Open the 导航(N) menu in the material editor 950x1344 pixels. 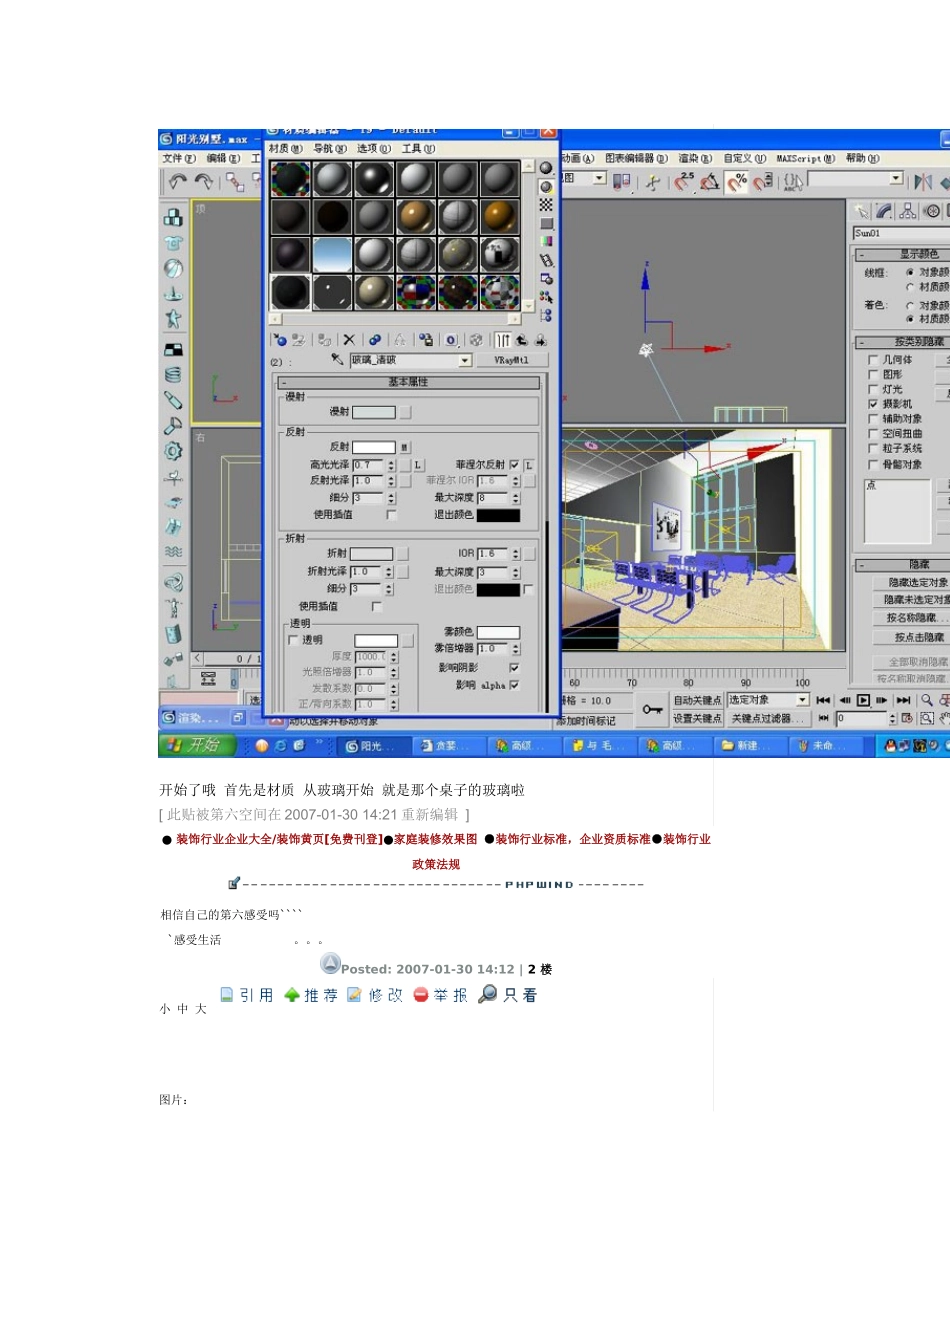pyautogui.click(x=330, y=149)
